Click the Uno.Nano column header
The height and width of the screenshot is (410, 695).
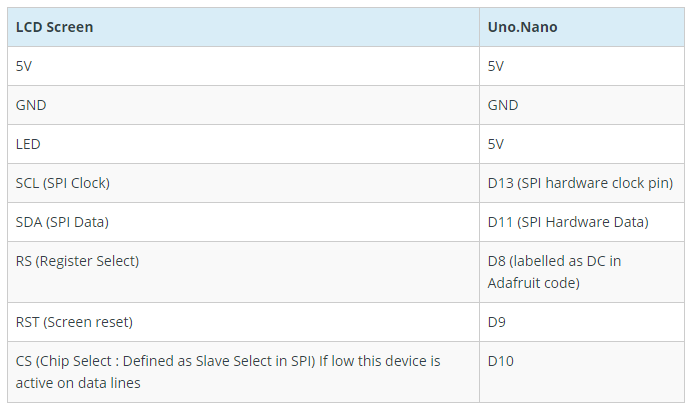(x=582, y=27)
